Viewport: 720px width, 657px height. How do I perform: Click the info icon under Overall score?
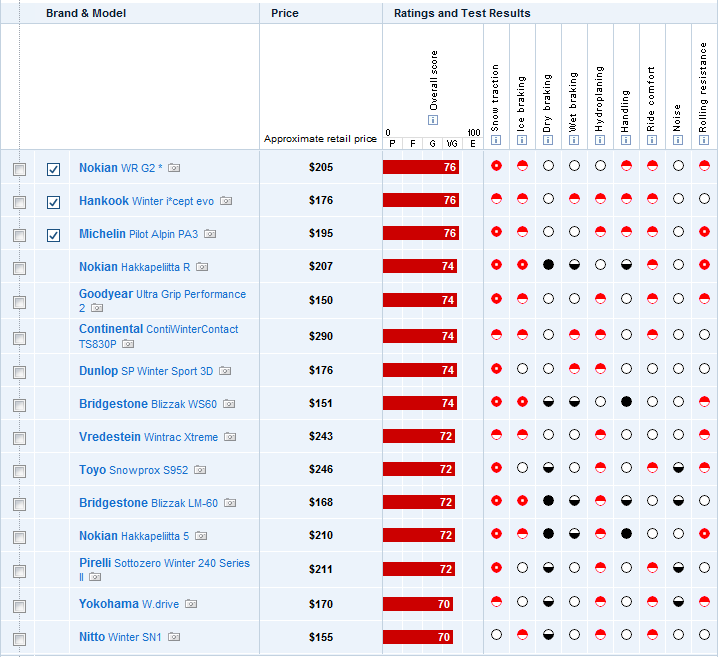coord(433,120)
